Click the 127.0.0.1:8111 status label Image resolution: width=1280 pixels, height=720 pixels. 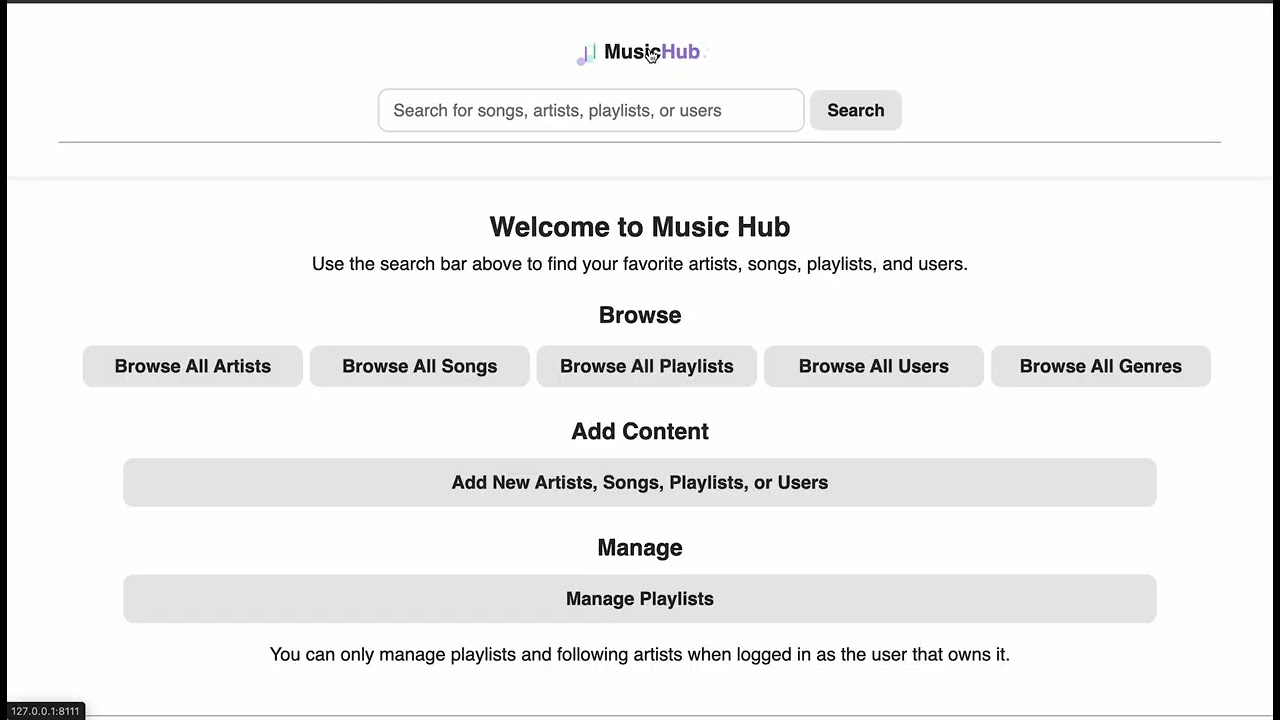44,711
